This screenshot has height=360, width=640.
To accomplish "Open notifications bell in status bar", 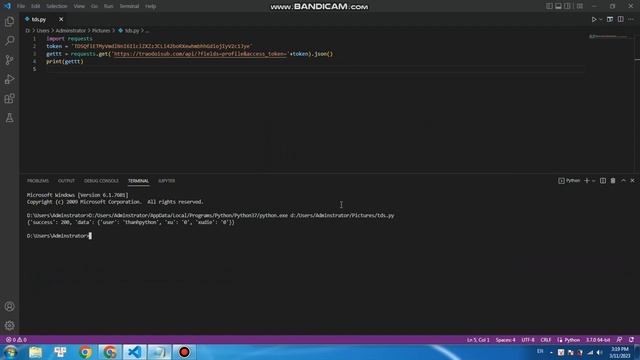I will [x=631, y=340].
